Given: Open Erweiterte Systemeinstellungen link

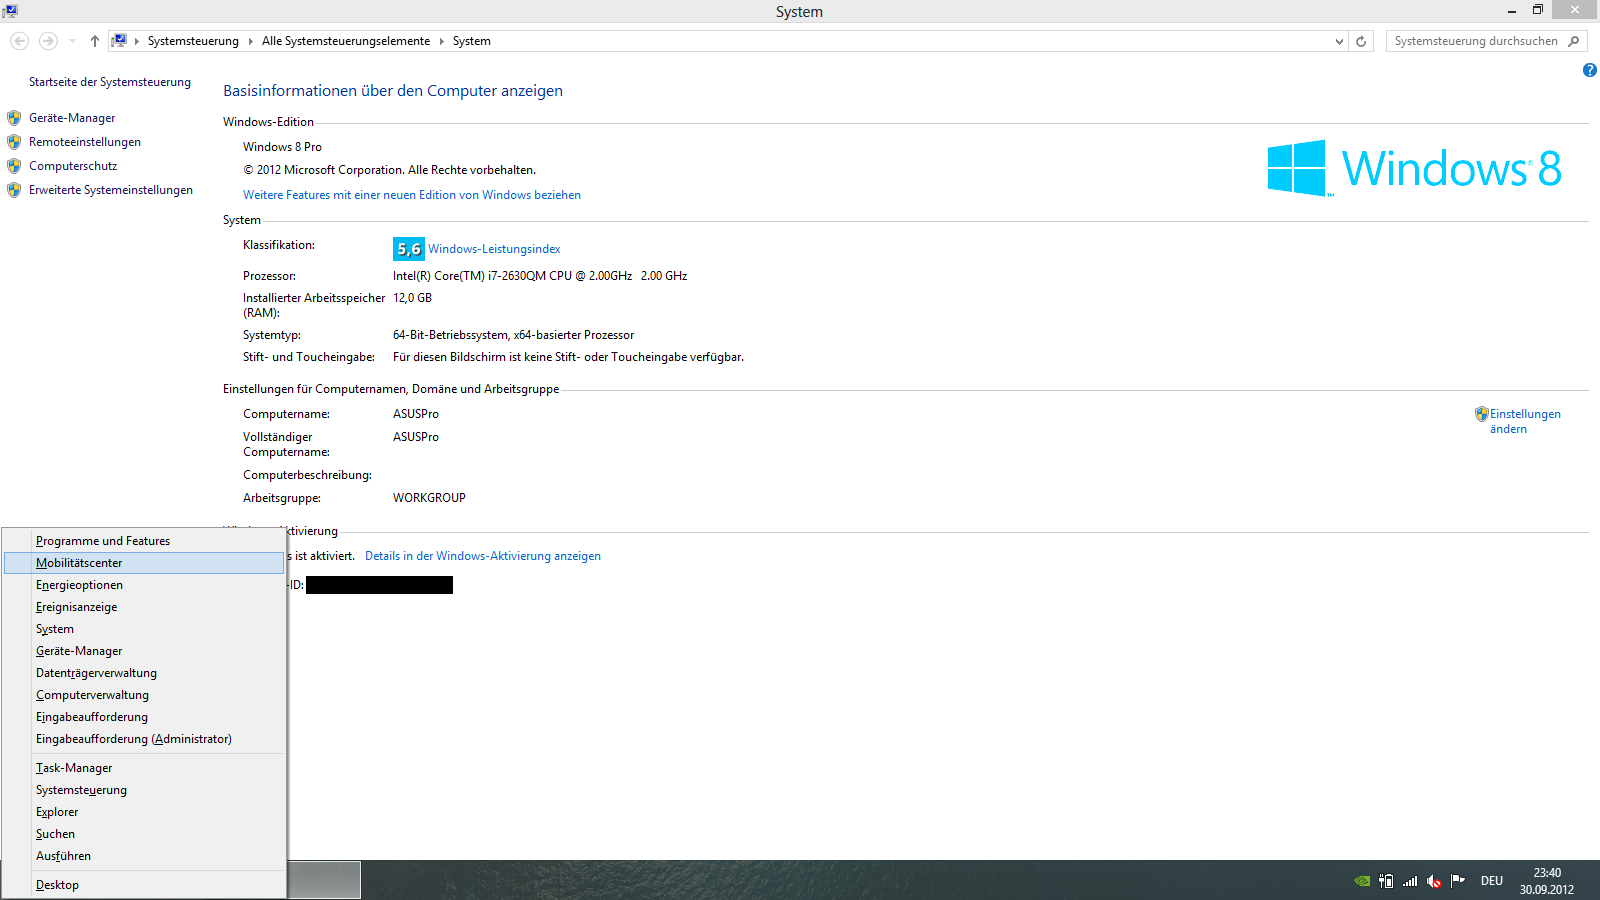Looking at the screenshot, I should [111, 190].
